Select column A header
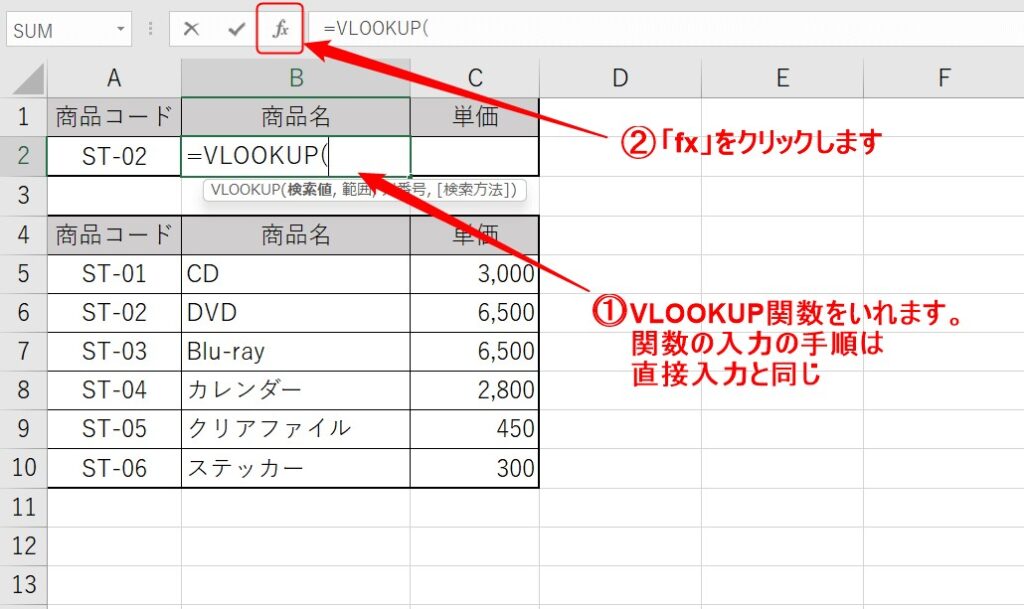The width and height of the screenshot is (1024, 609). tap(114, 78)
